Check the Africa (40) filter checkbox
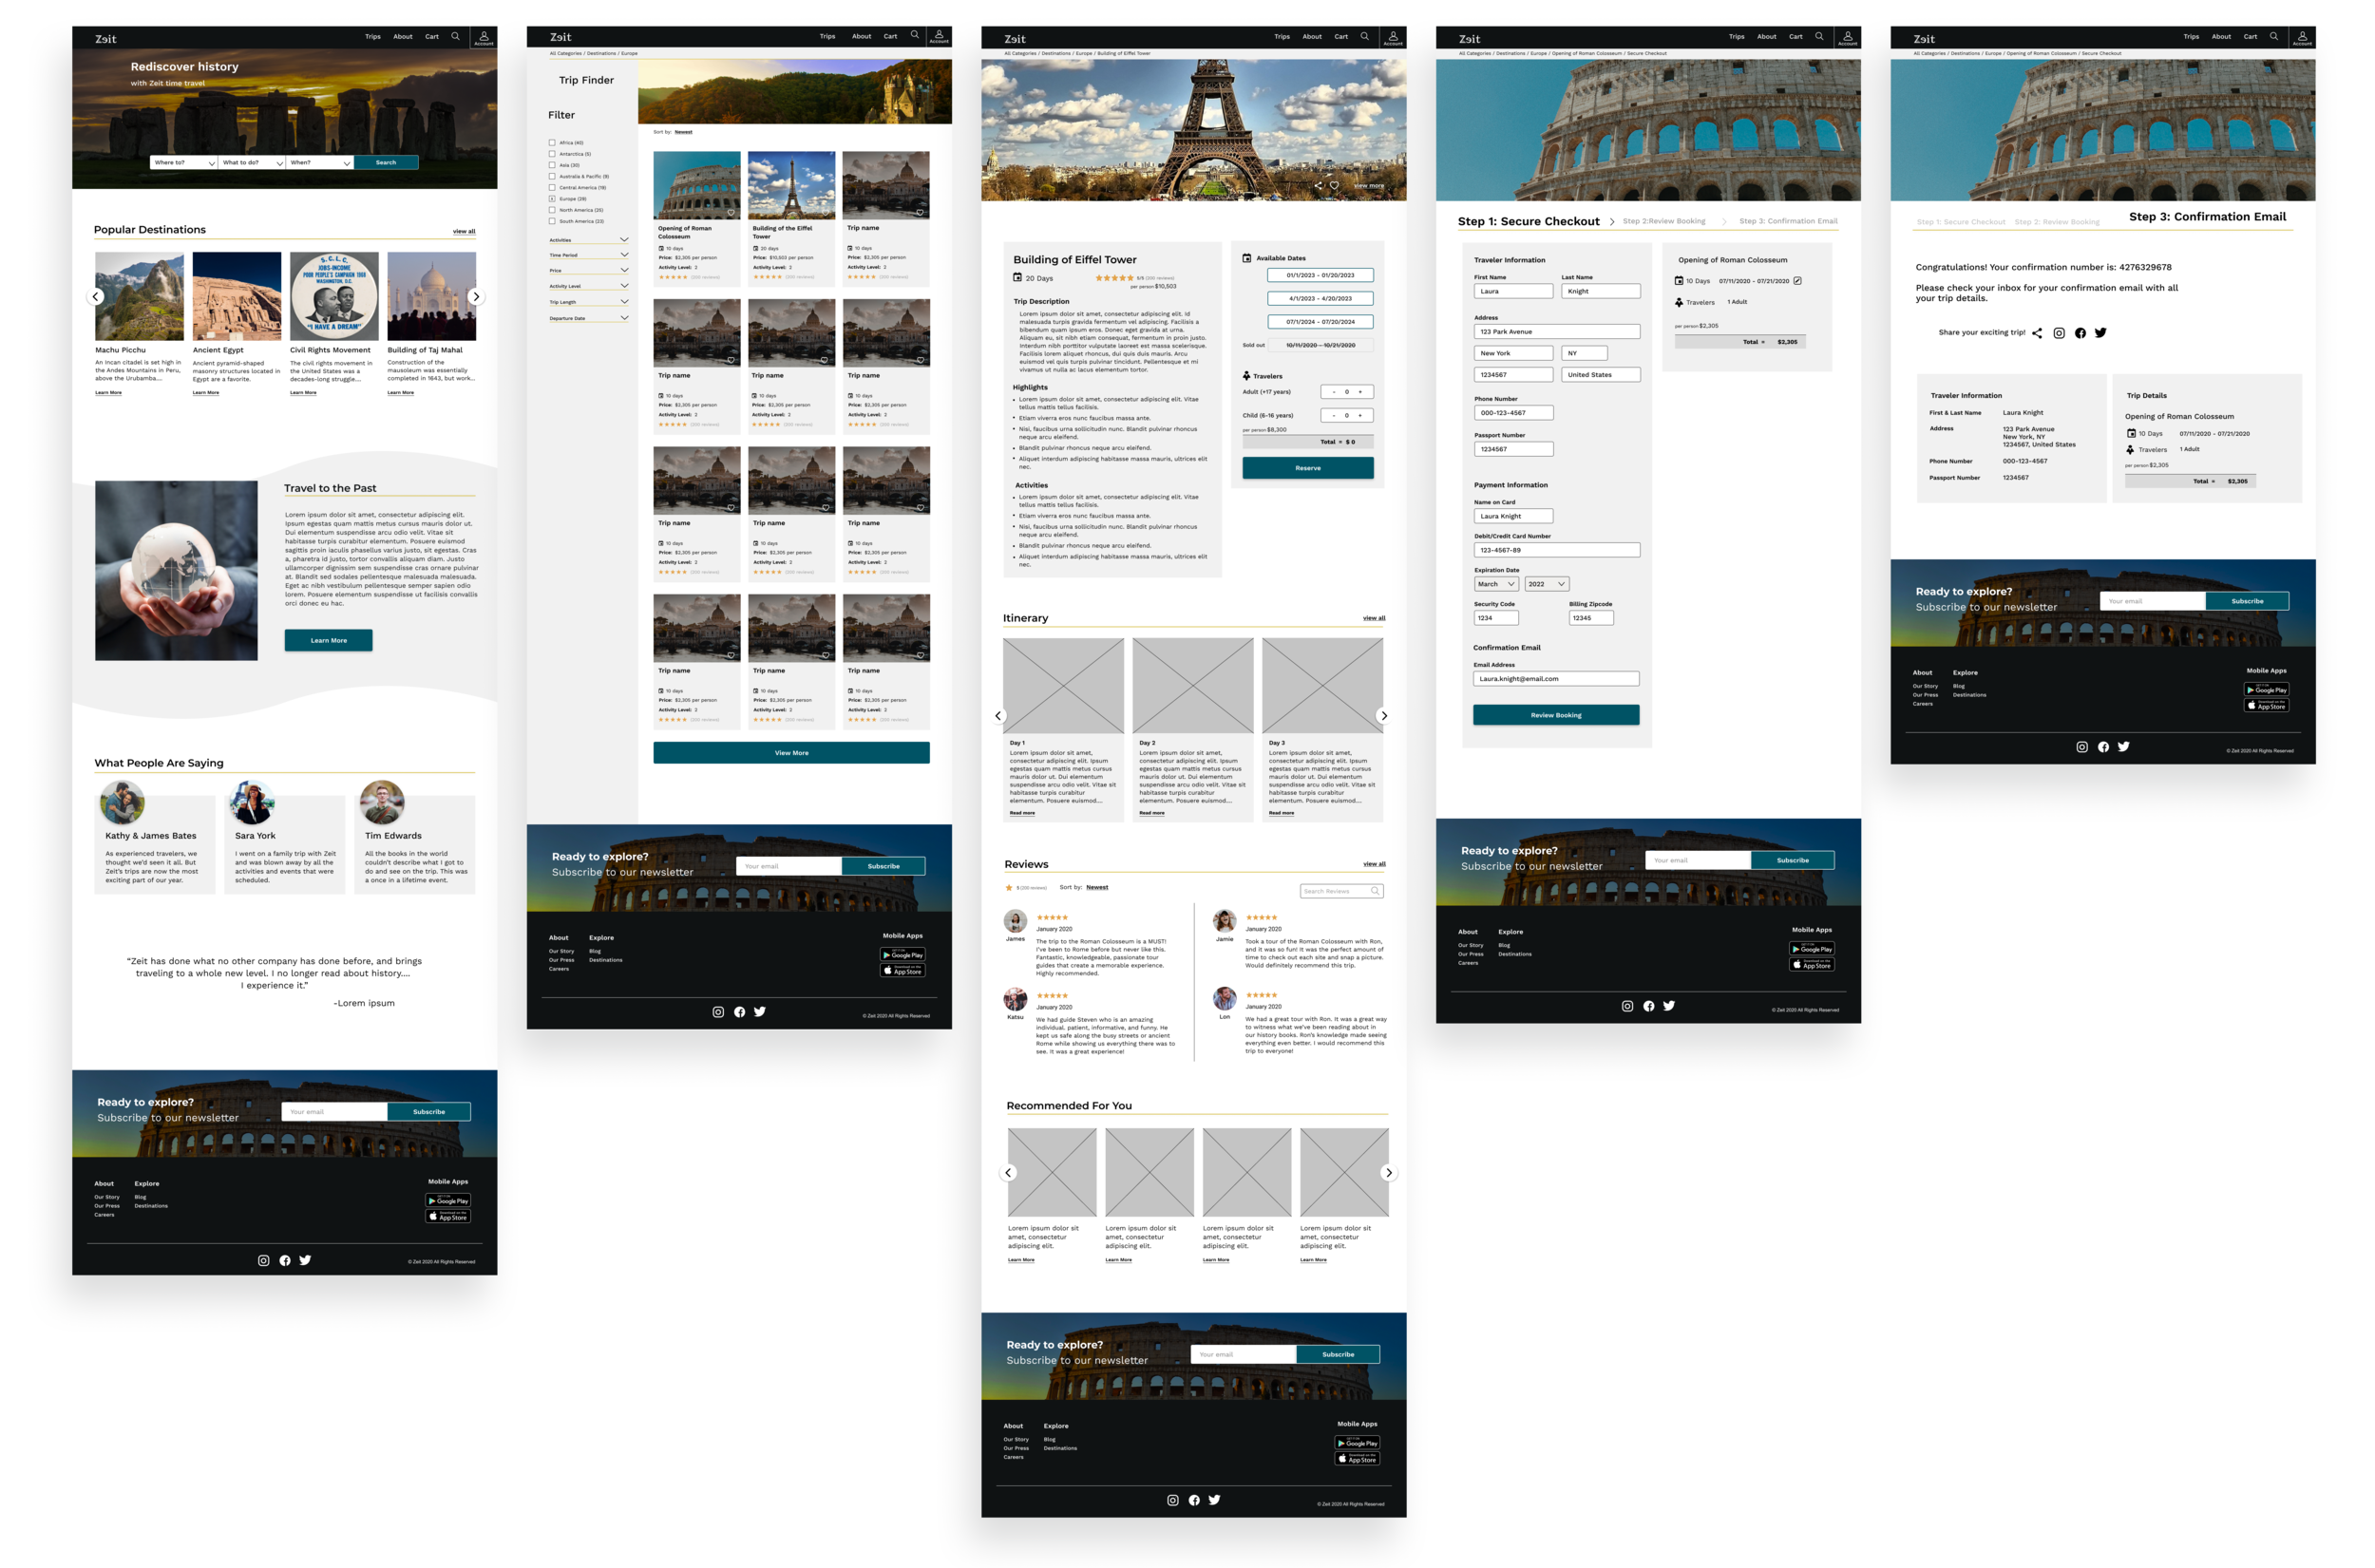Viewport: 2375px width, 1568px height. (x=552, y=143)
